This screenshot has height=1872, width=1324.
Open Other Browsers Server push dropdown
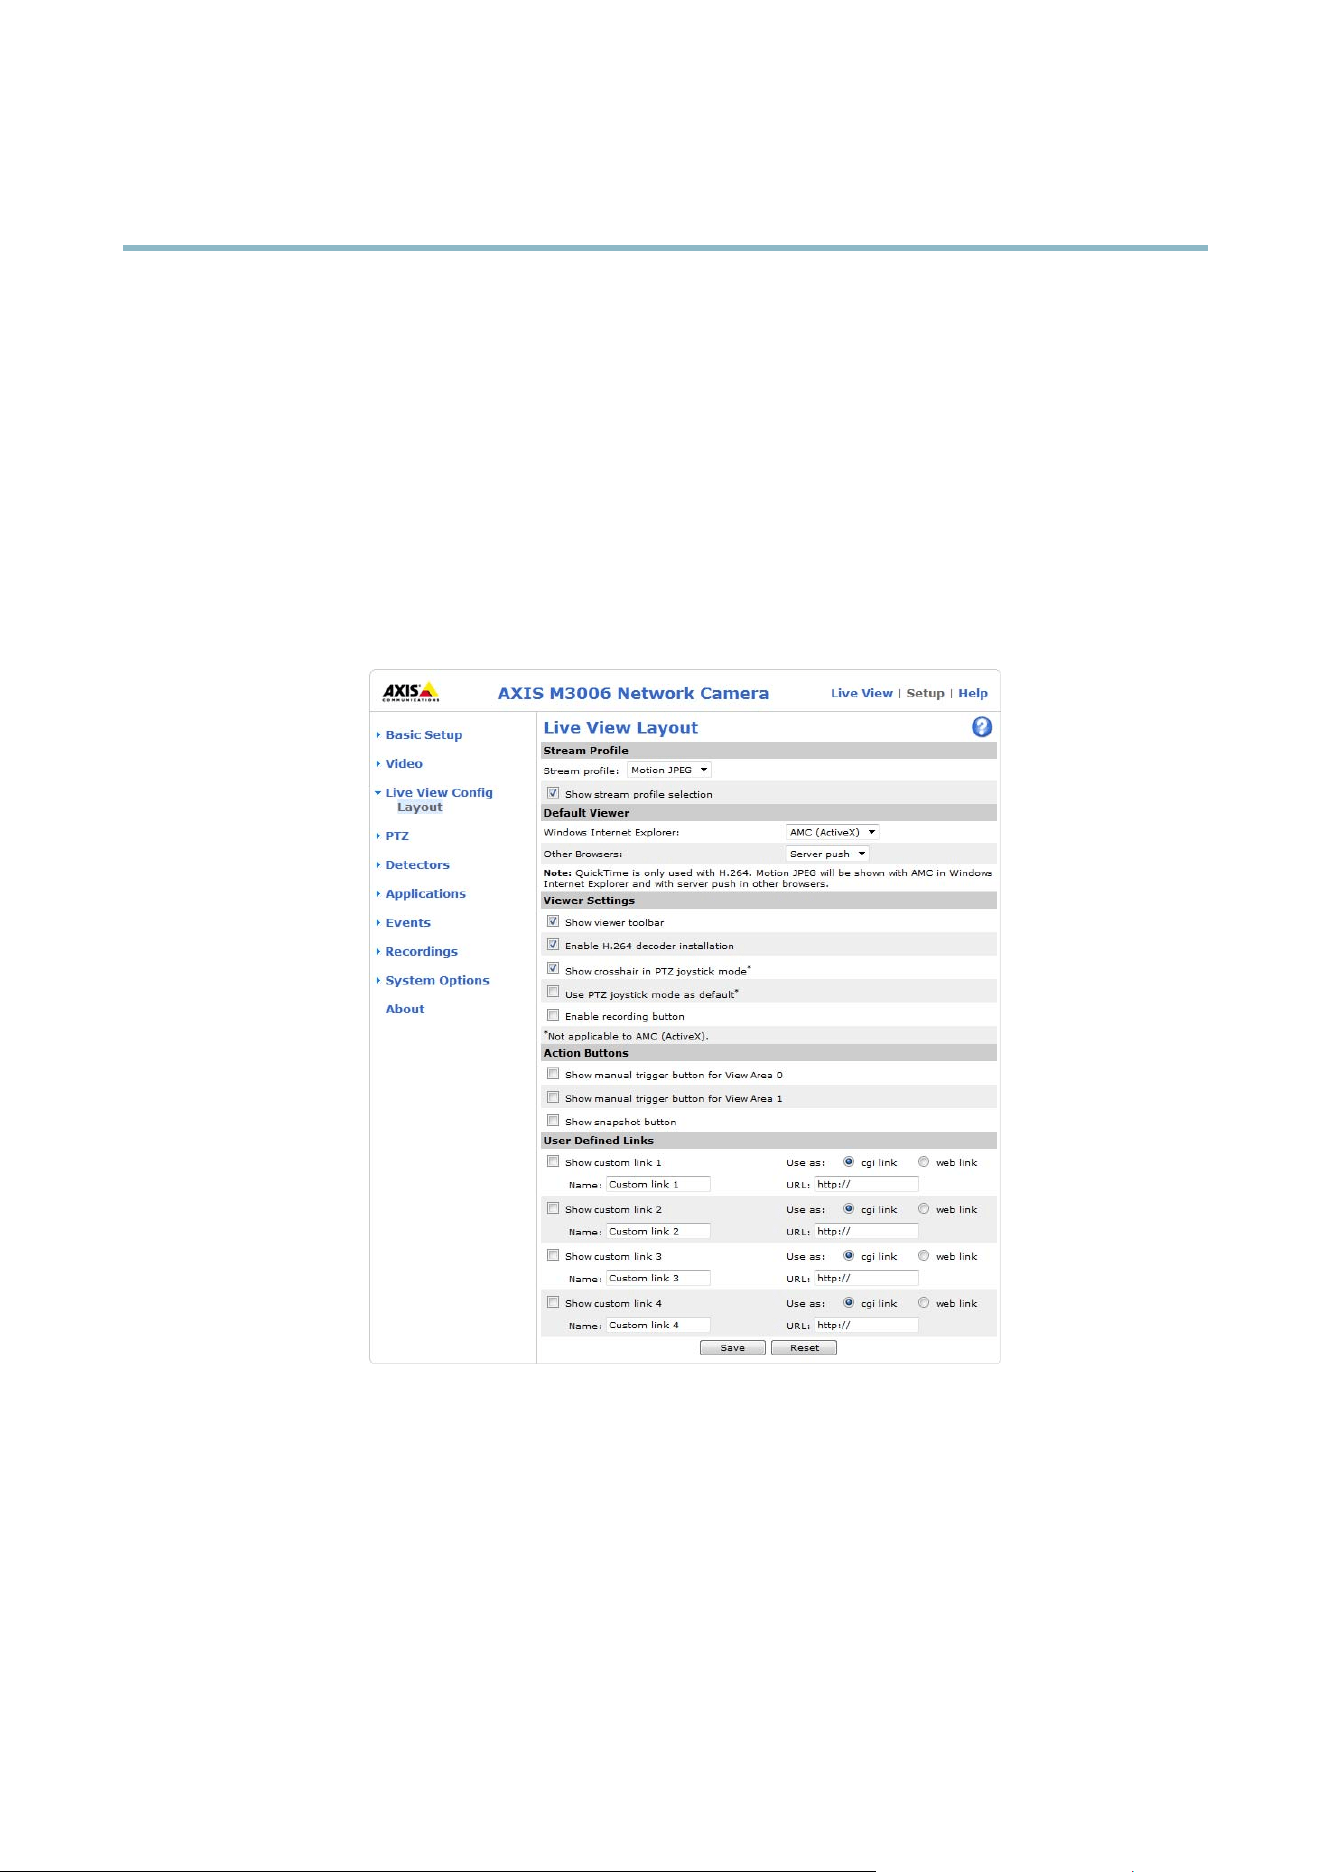click(x=827, y=854)
